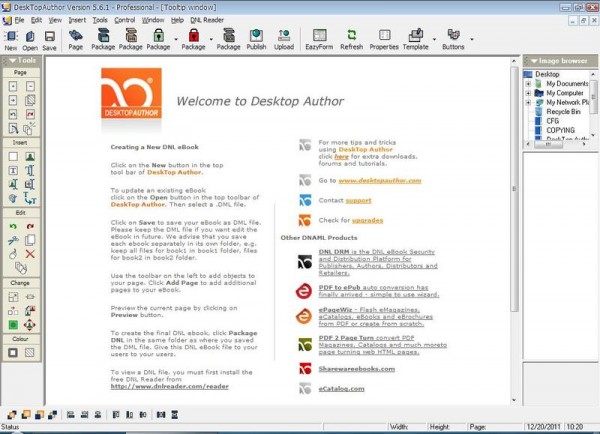This screenshot has width=600, height=434.
Task: Open the DNL Reader menu
Action: pyautogui.click(x=207, y=20)
